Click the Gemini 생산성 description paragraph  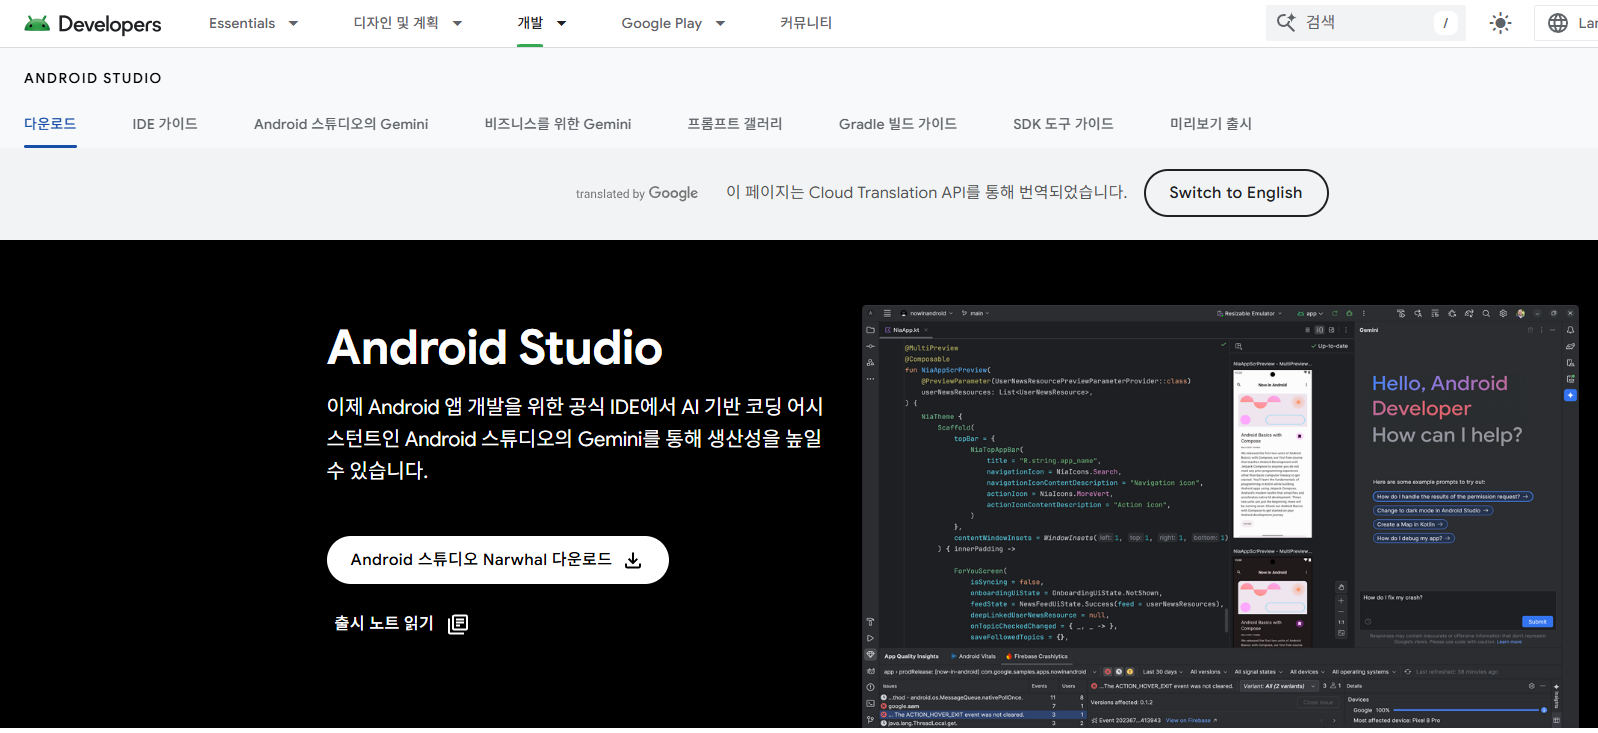click(576, 438)
